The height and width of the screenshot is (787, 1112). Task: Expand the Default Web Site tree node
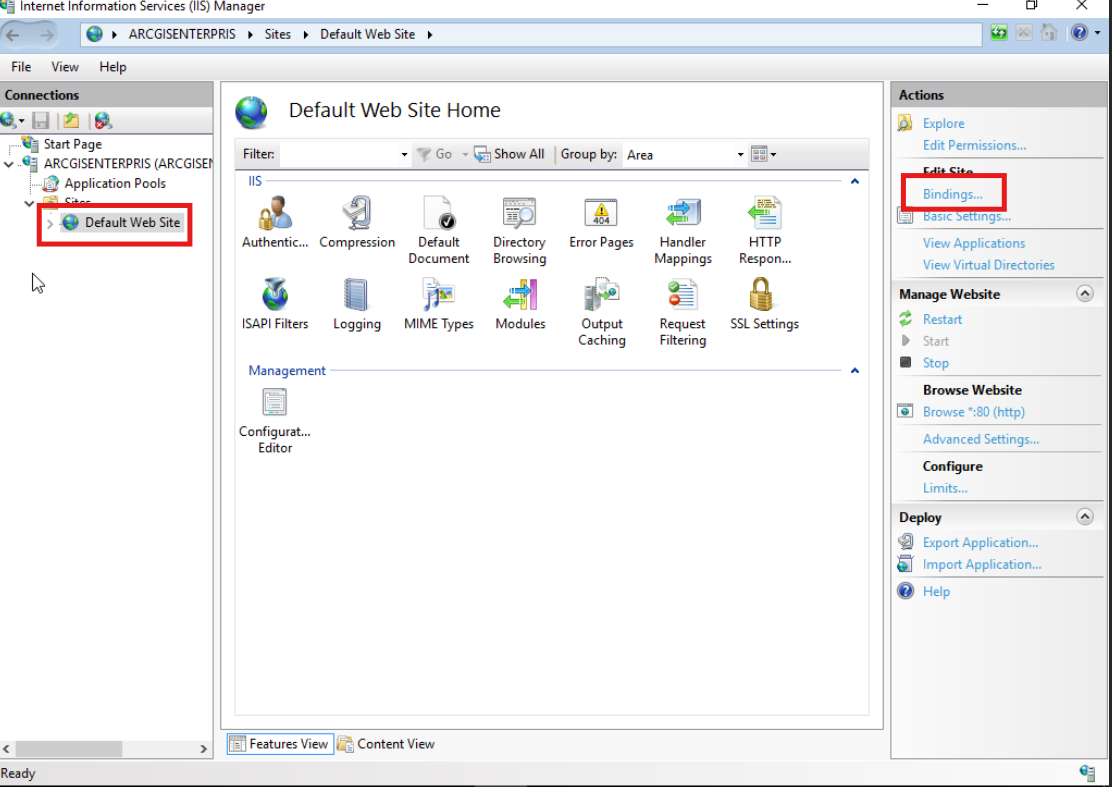click(x=50, y=223)
